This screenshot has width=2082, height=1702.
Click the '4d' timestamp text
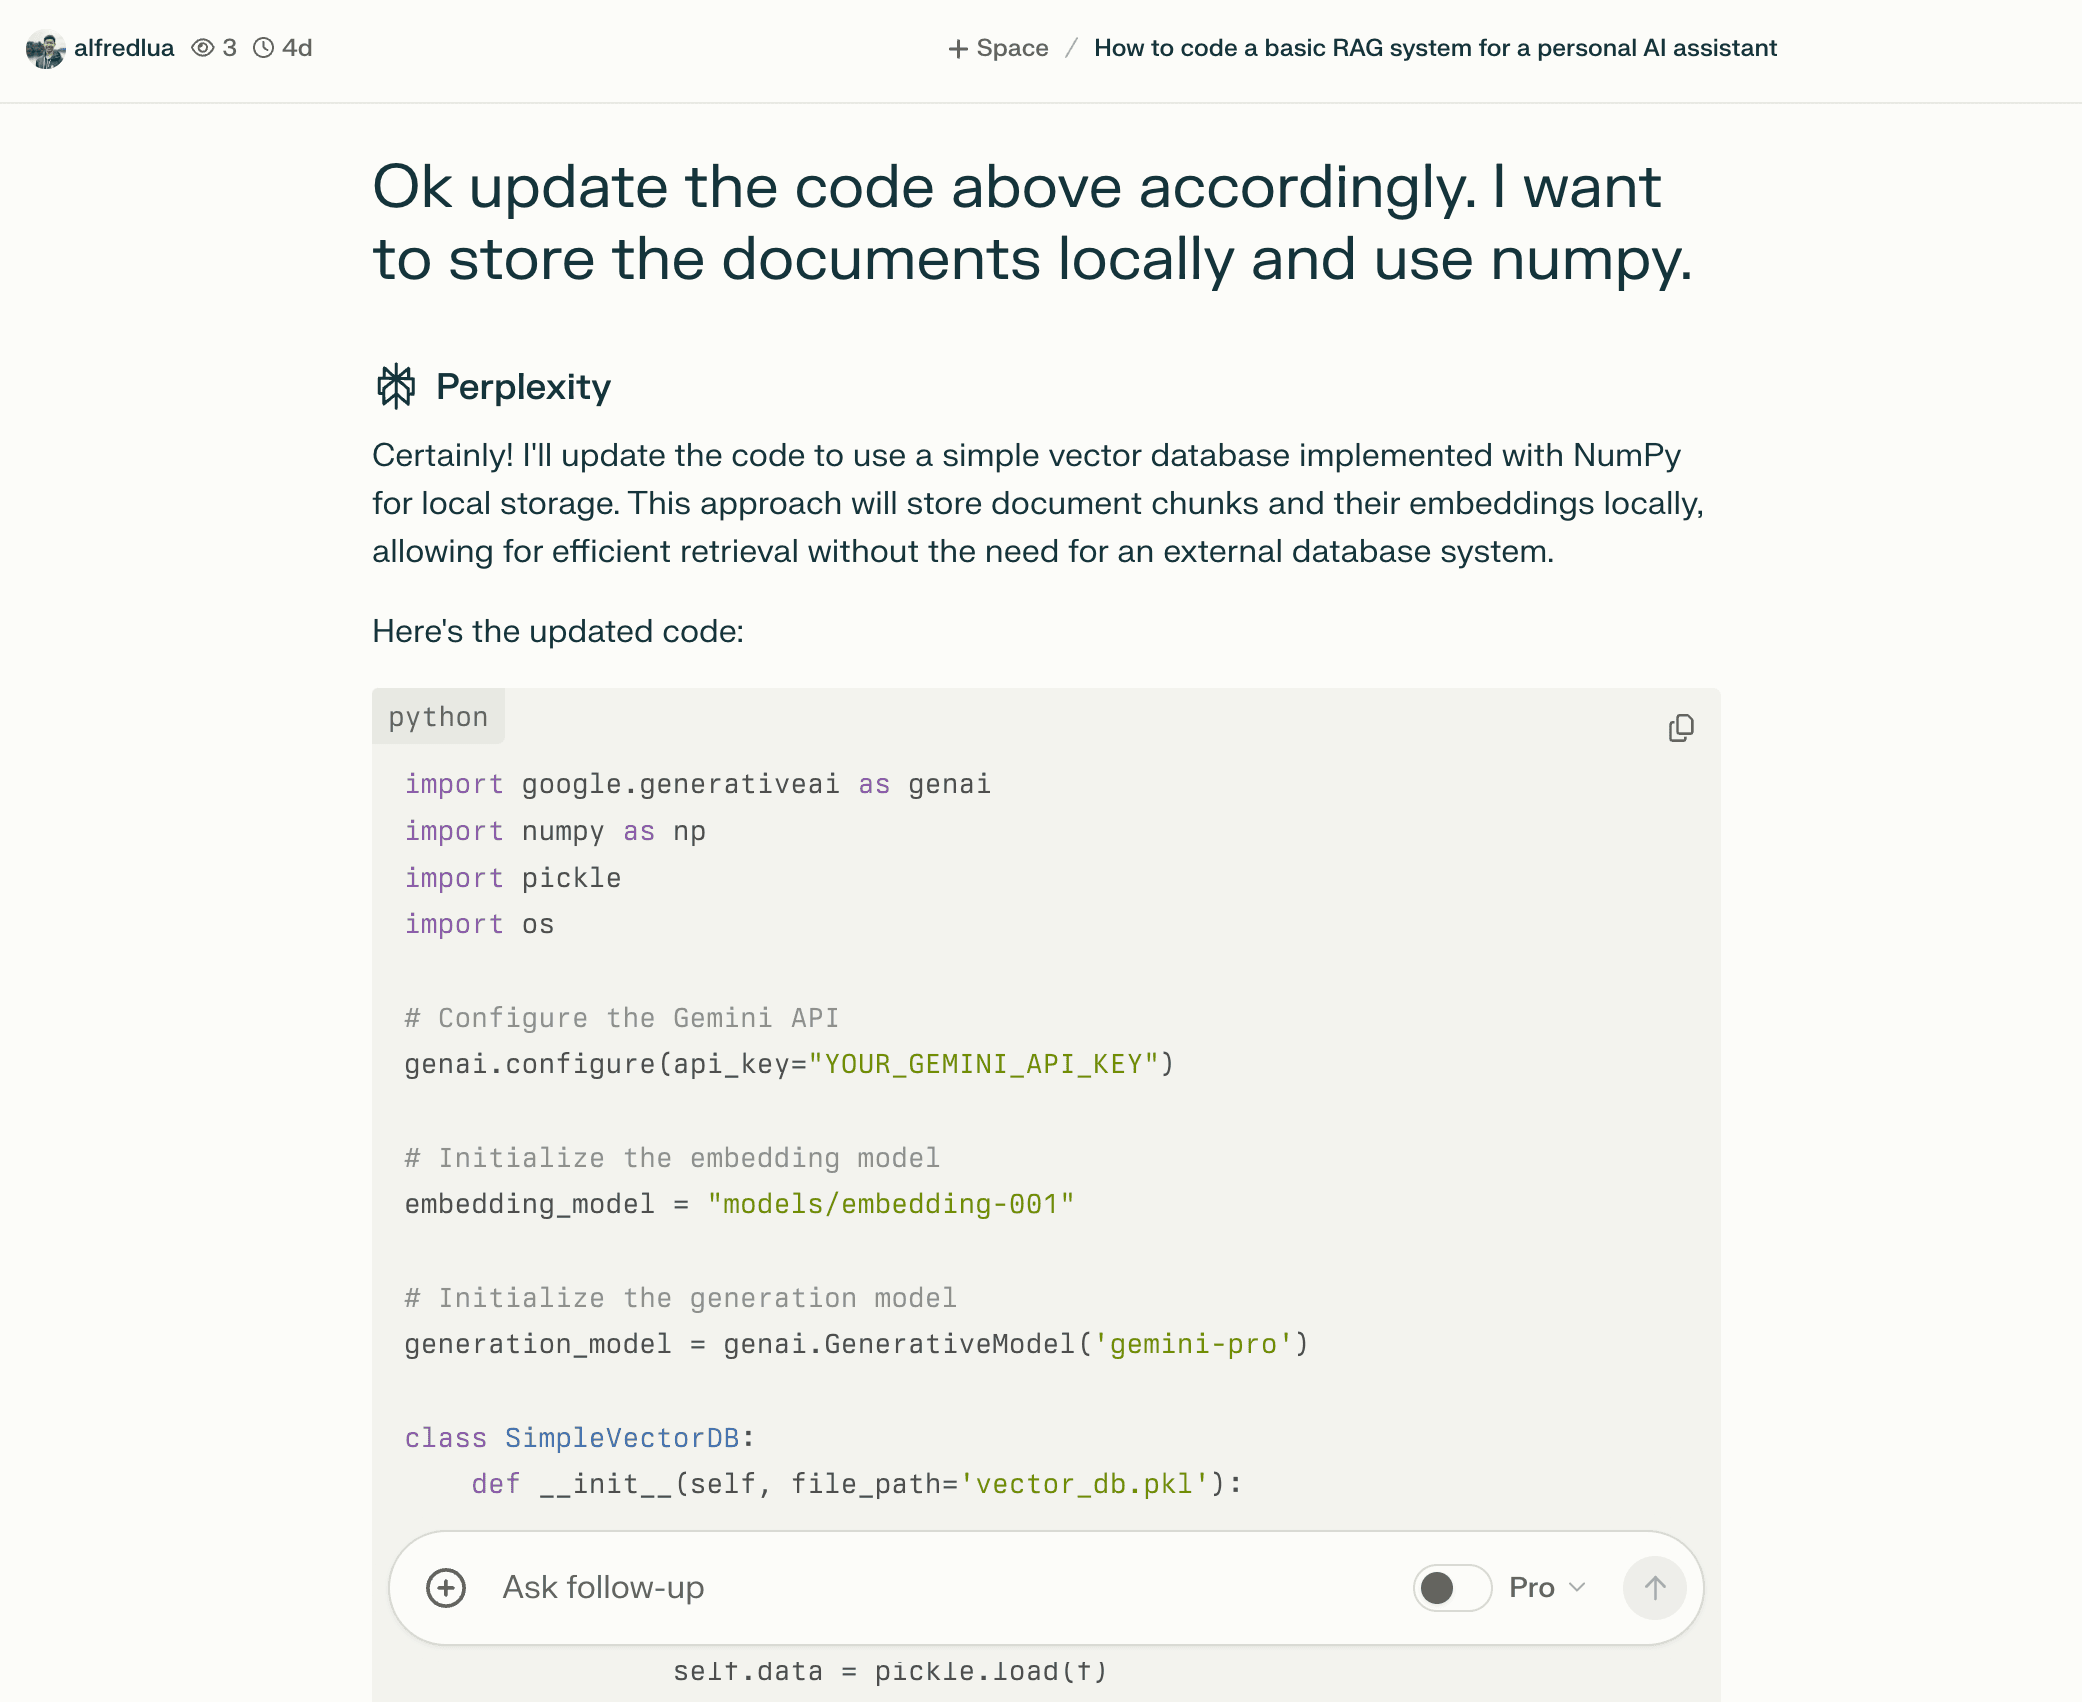coord(298,48)
